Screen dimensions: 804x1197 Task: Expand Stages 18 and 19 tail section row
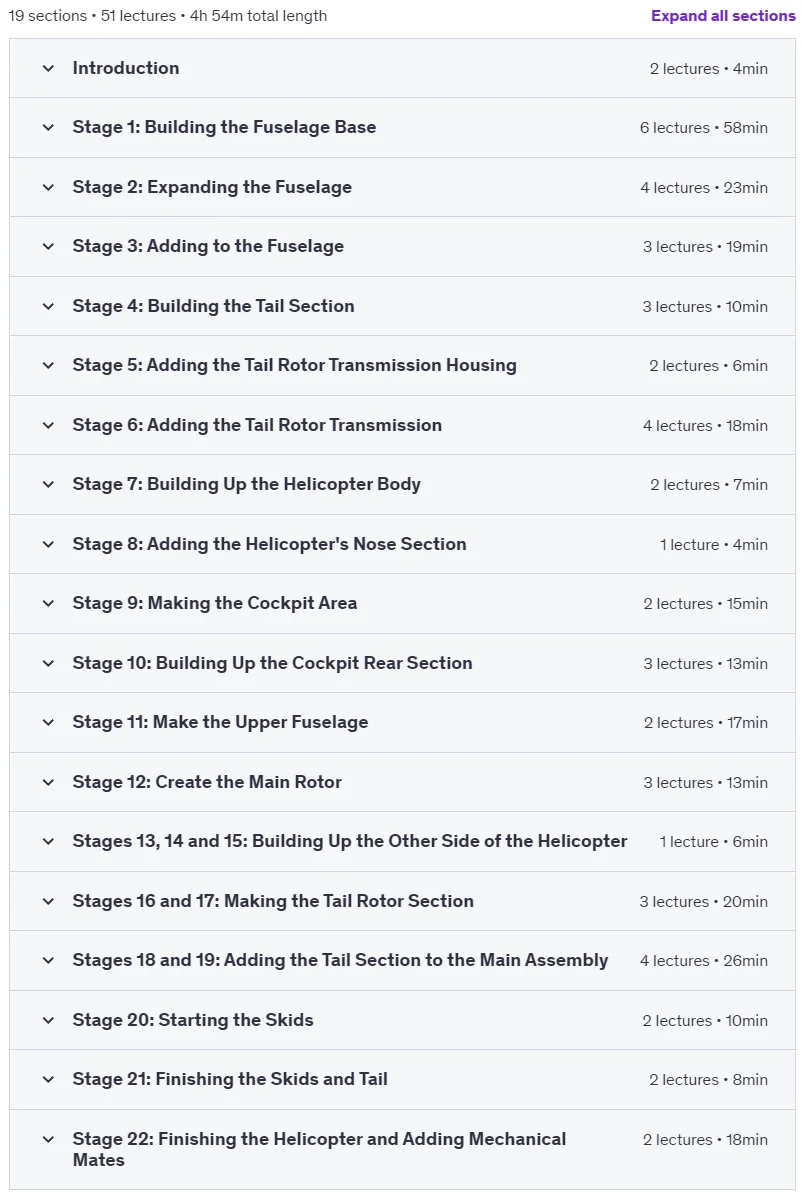click(402, 960)
